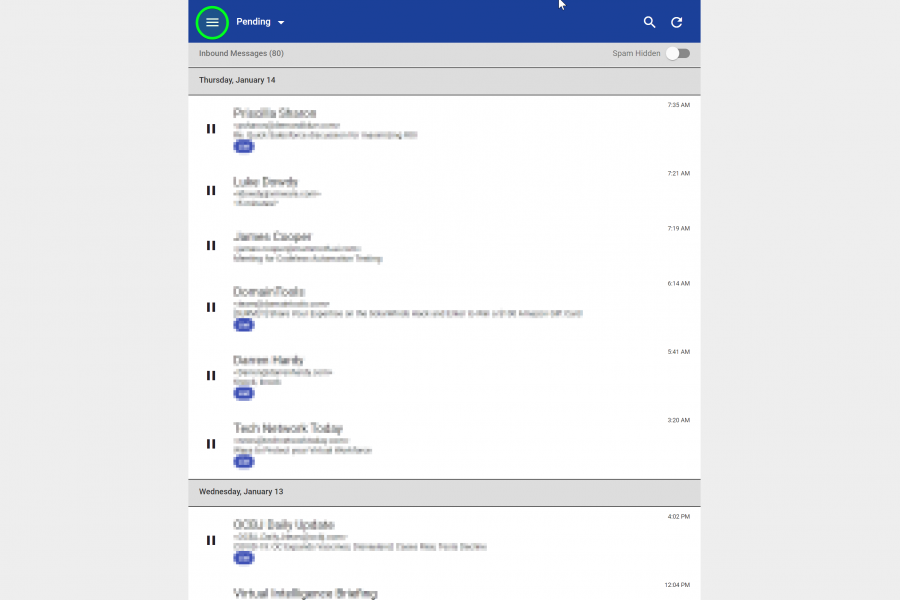This screenshot has height=600, width=900.
Task: Open the Pending view dropdown
Action: click(260, 22)
